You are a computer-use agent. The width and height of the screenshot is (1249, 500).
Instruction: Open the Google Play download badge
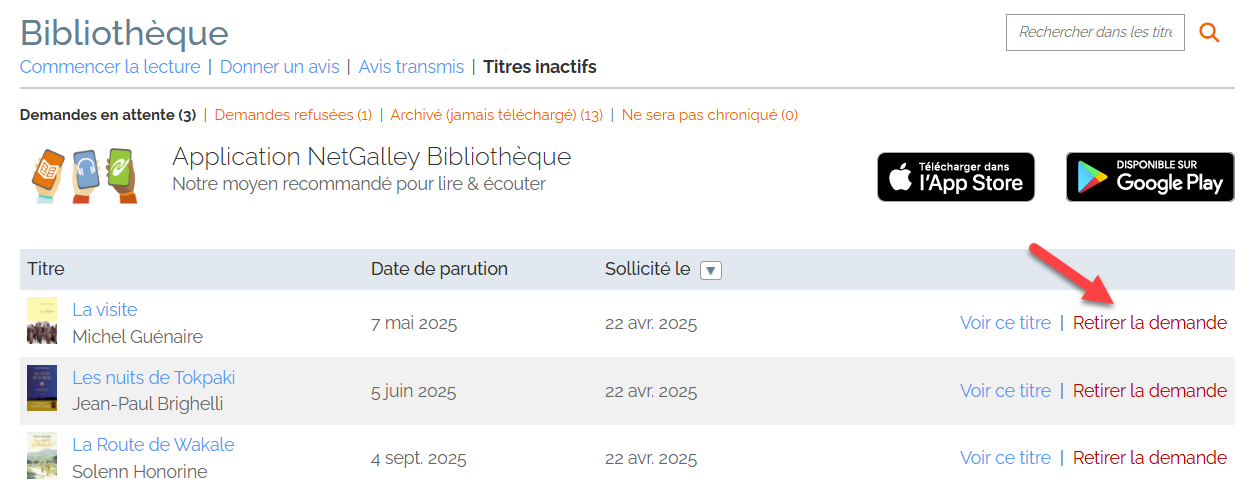[1150, 177]
